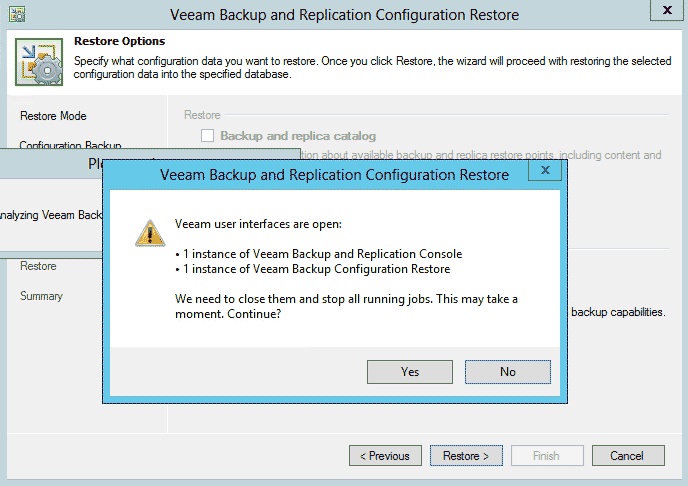
Task: Click 'We need to close them' message text
Action: 346,306
